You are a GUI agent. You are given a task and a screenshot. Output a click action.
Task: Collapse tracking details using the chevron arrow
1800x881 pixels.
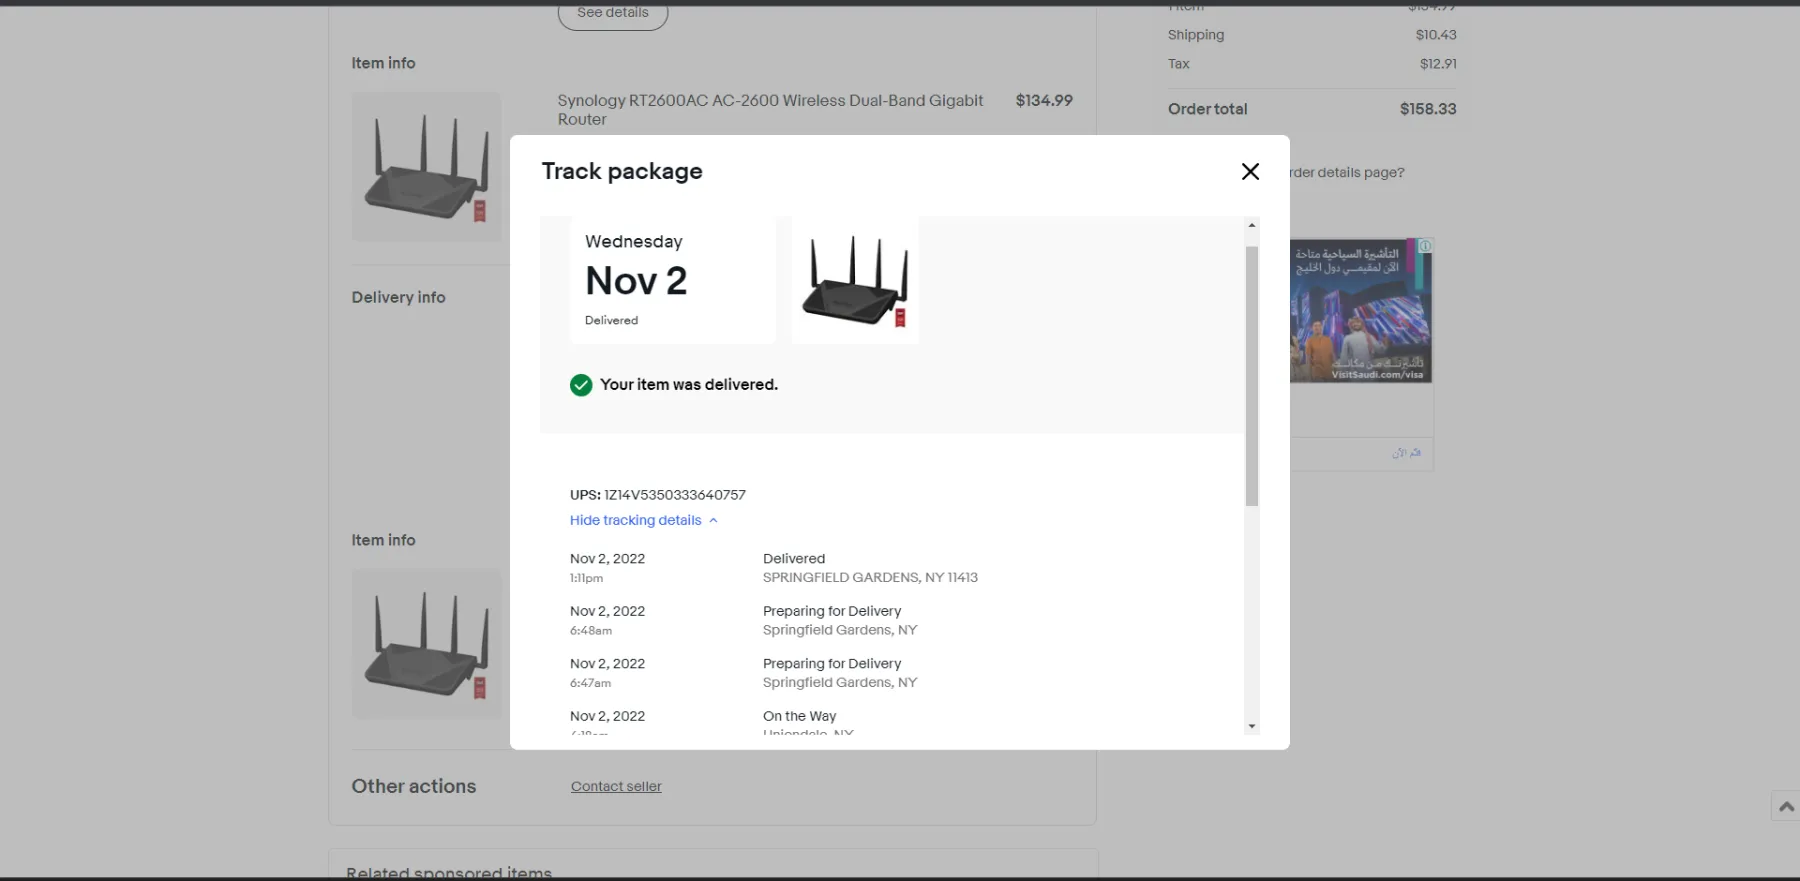coord(713,521)
